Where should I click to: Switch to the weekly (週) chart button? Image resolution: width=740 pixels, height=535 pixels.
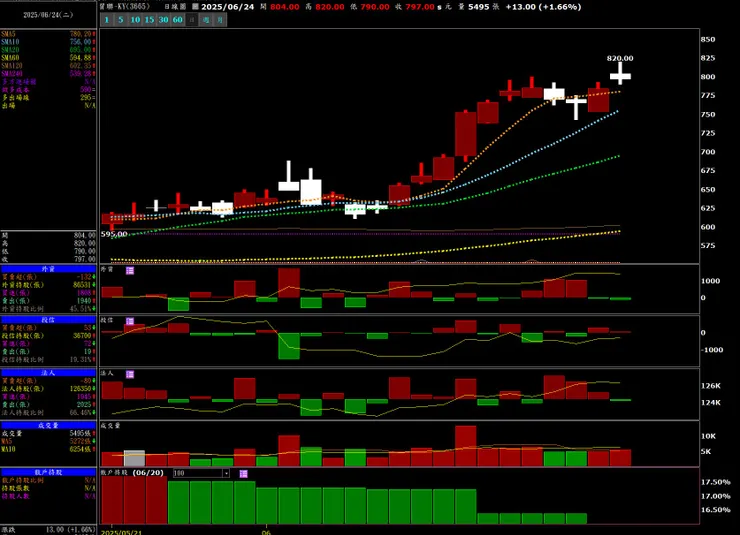click(x=206, y=20)
